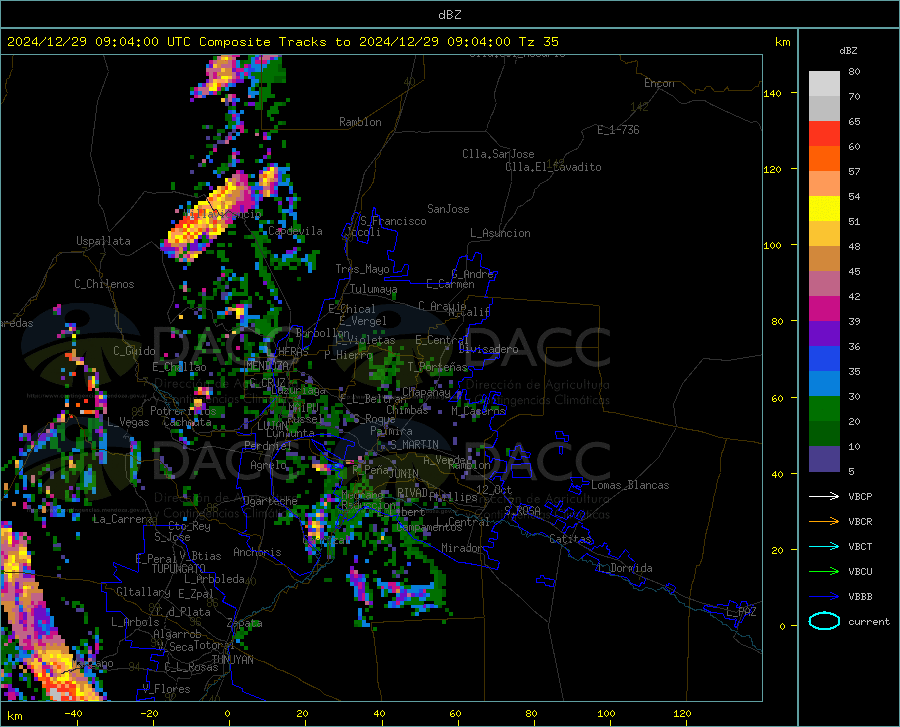Viewport: 900px width, 727px height.
Task: Click the 'Tres_Mayo' map label
Action: point(362,269)
